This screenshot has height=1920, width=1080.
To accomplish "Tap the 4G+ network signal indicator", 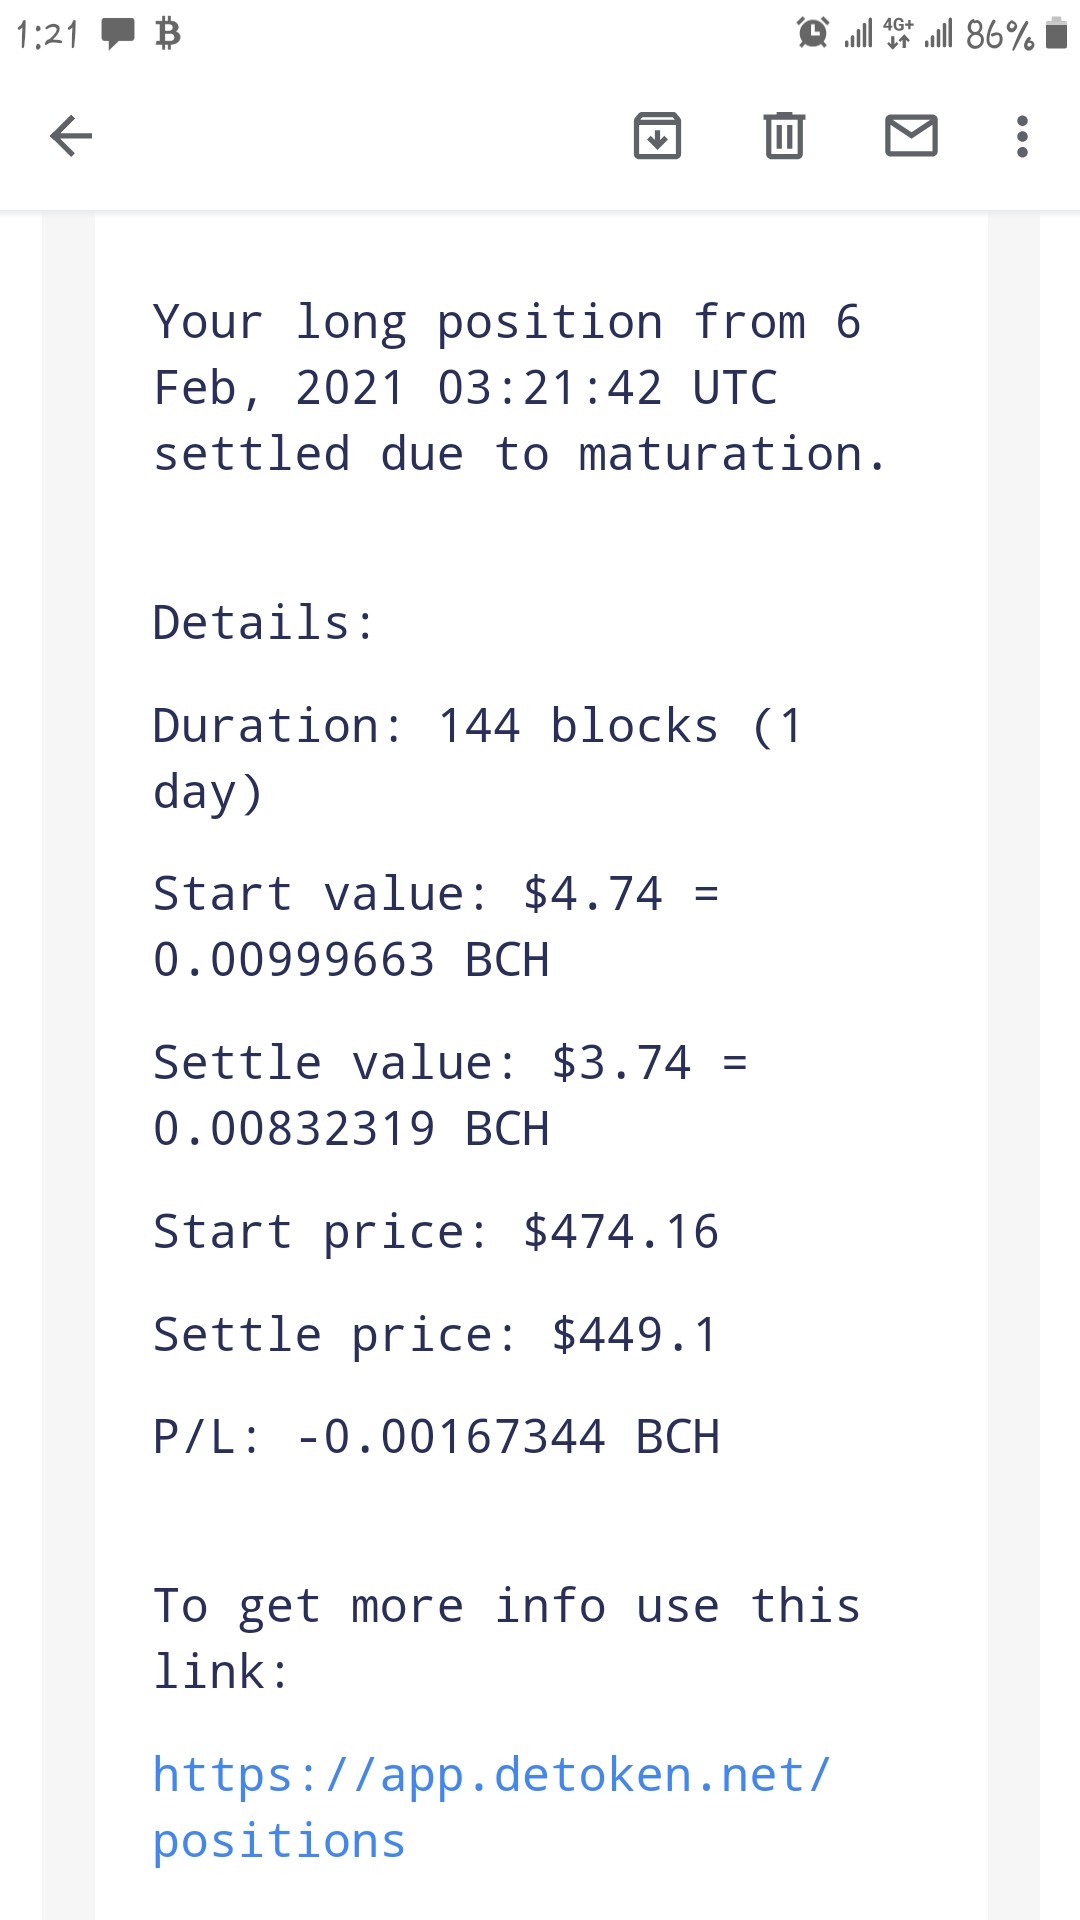I will point(899,33).
